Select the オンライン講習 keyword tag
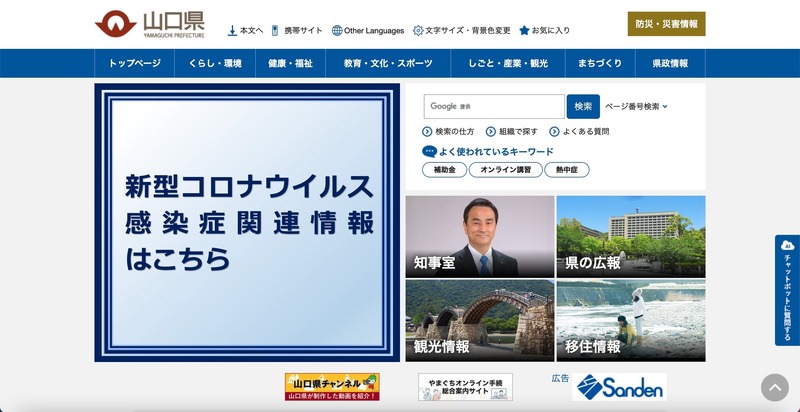800x412 pixels. tap(506, 170)
